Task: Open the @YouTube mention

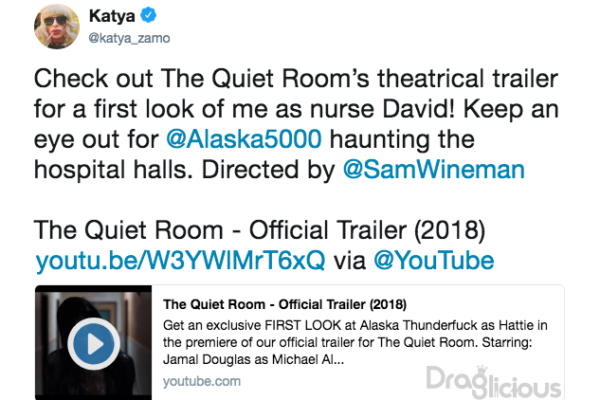Action: [x=434, y=261]
